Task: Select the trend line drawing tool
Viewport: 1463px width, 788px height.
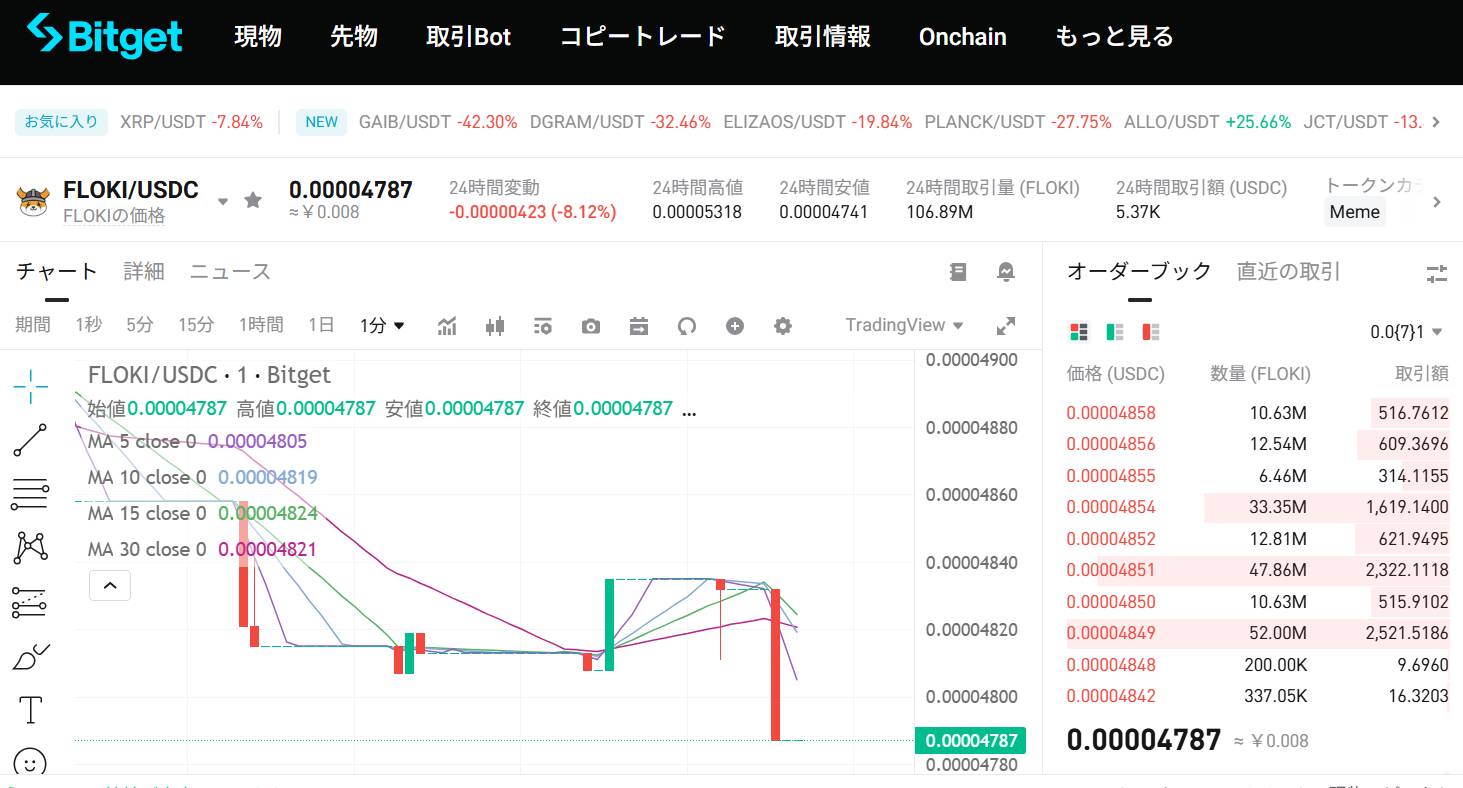Action: tap(30, 440)
